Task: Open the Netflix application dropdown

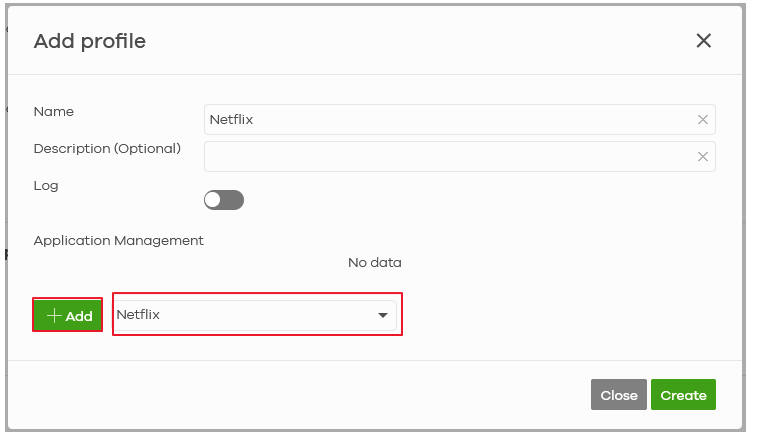Action: pyautogui.click(x=255, y=315)
